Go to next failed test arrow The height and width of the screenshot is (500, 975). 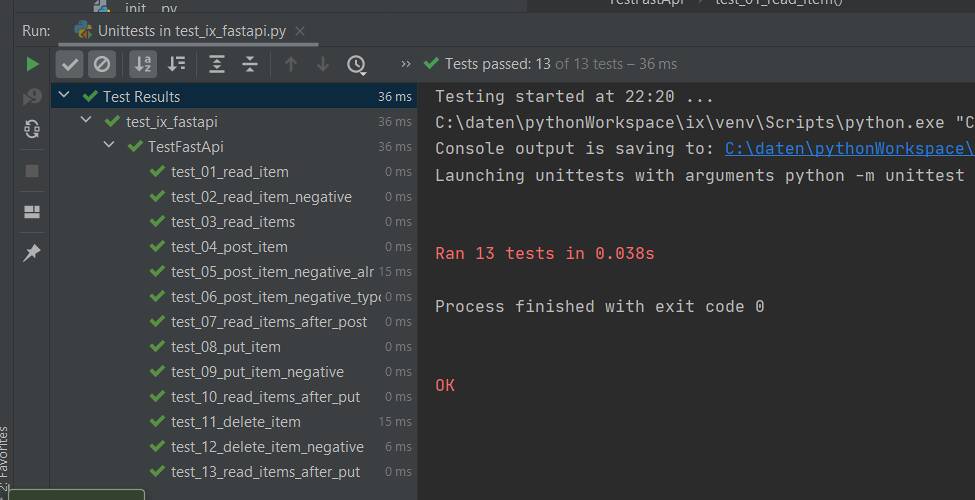[x=323, y=64]
